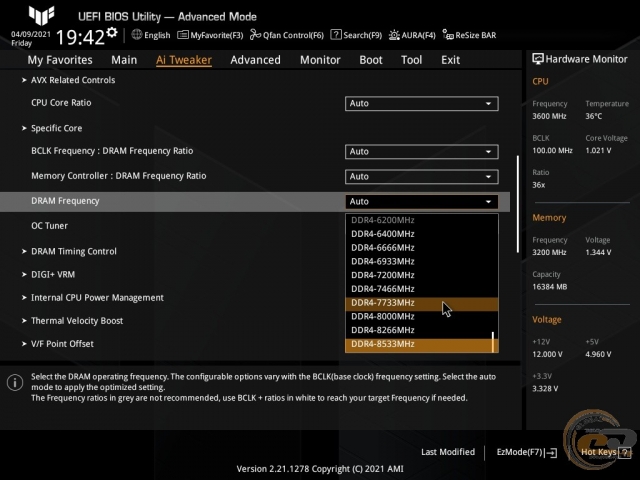Click the Hot Keys question icon

click(x=624, y=452)
